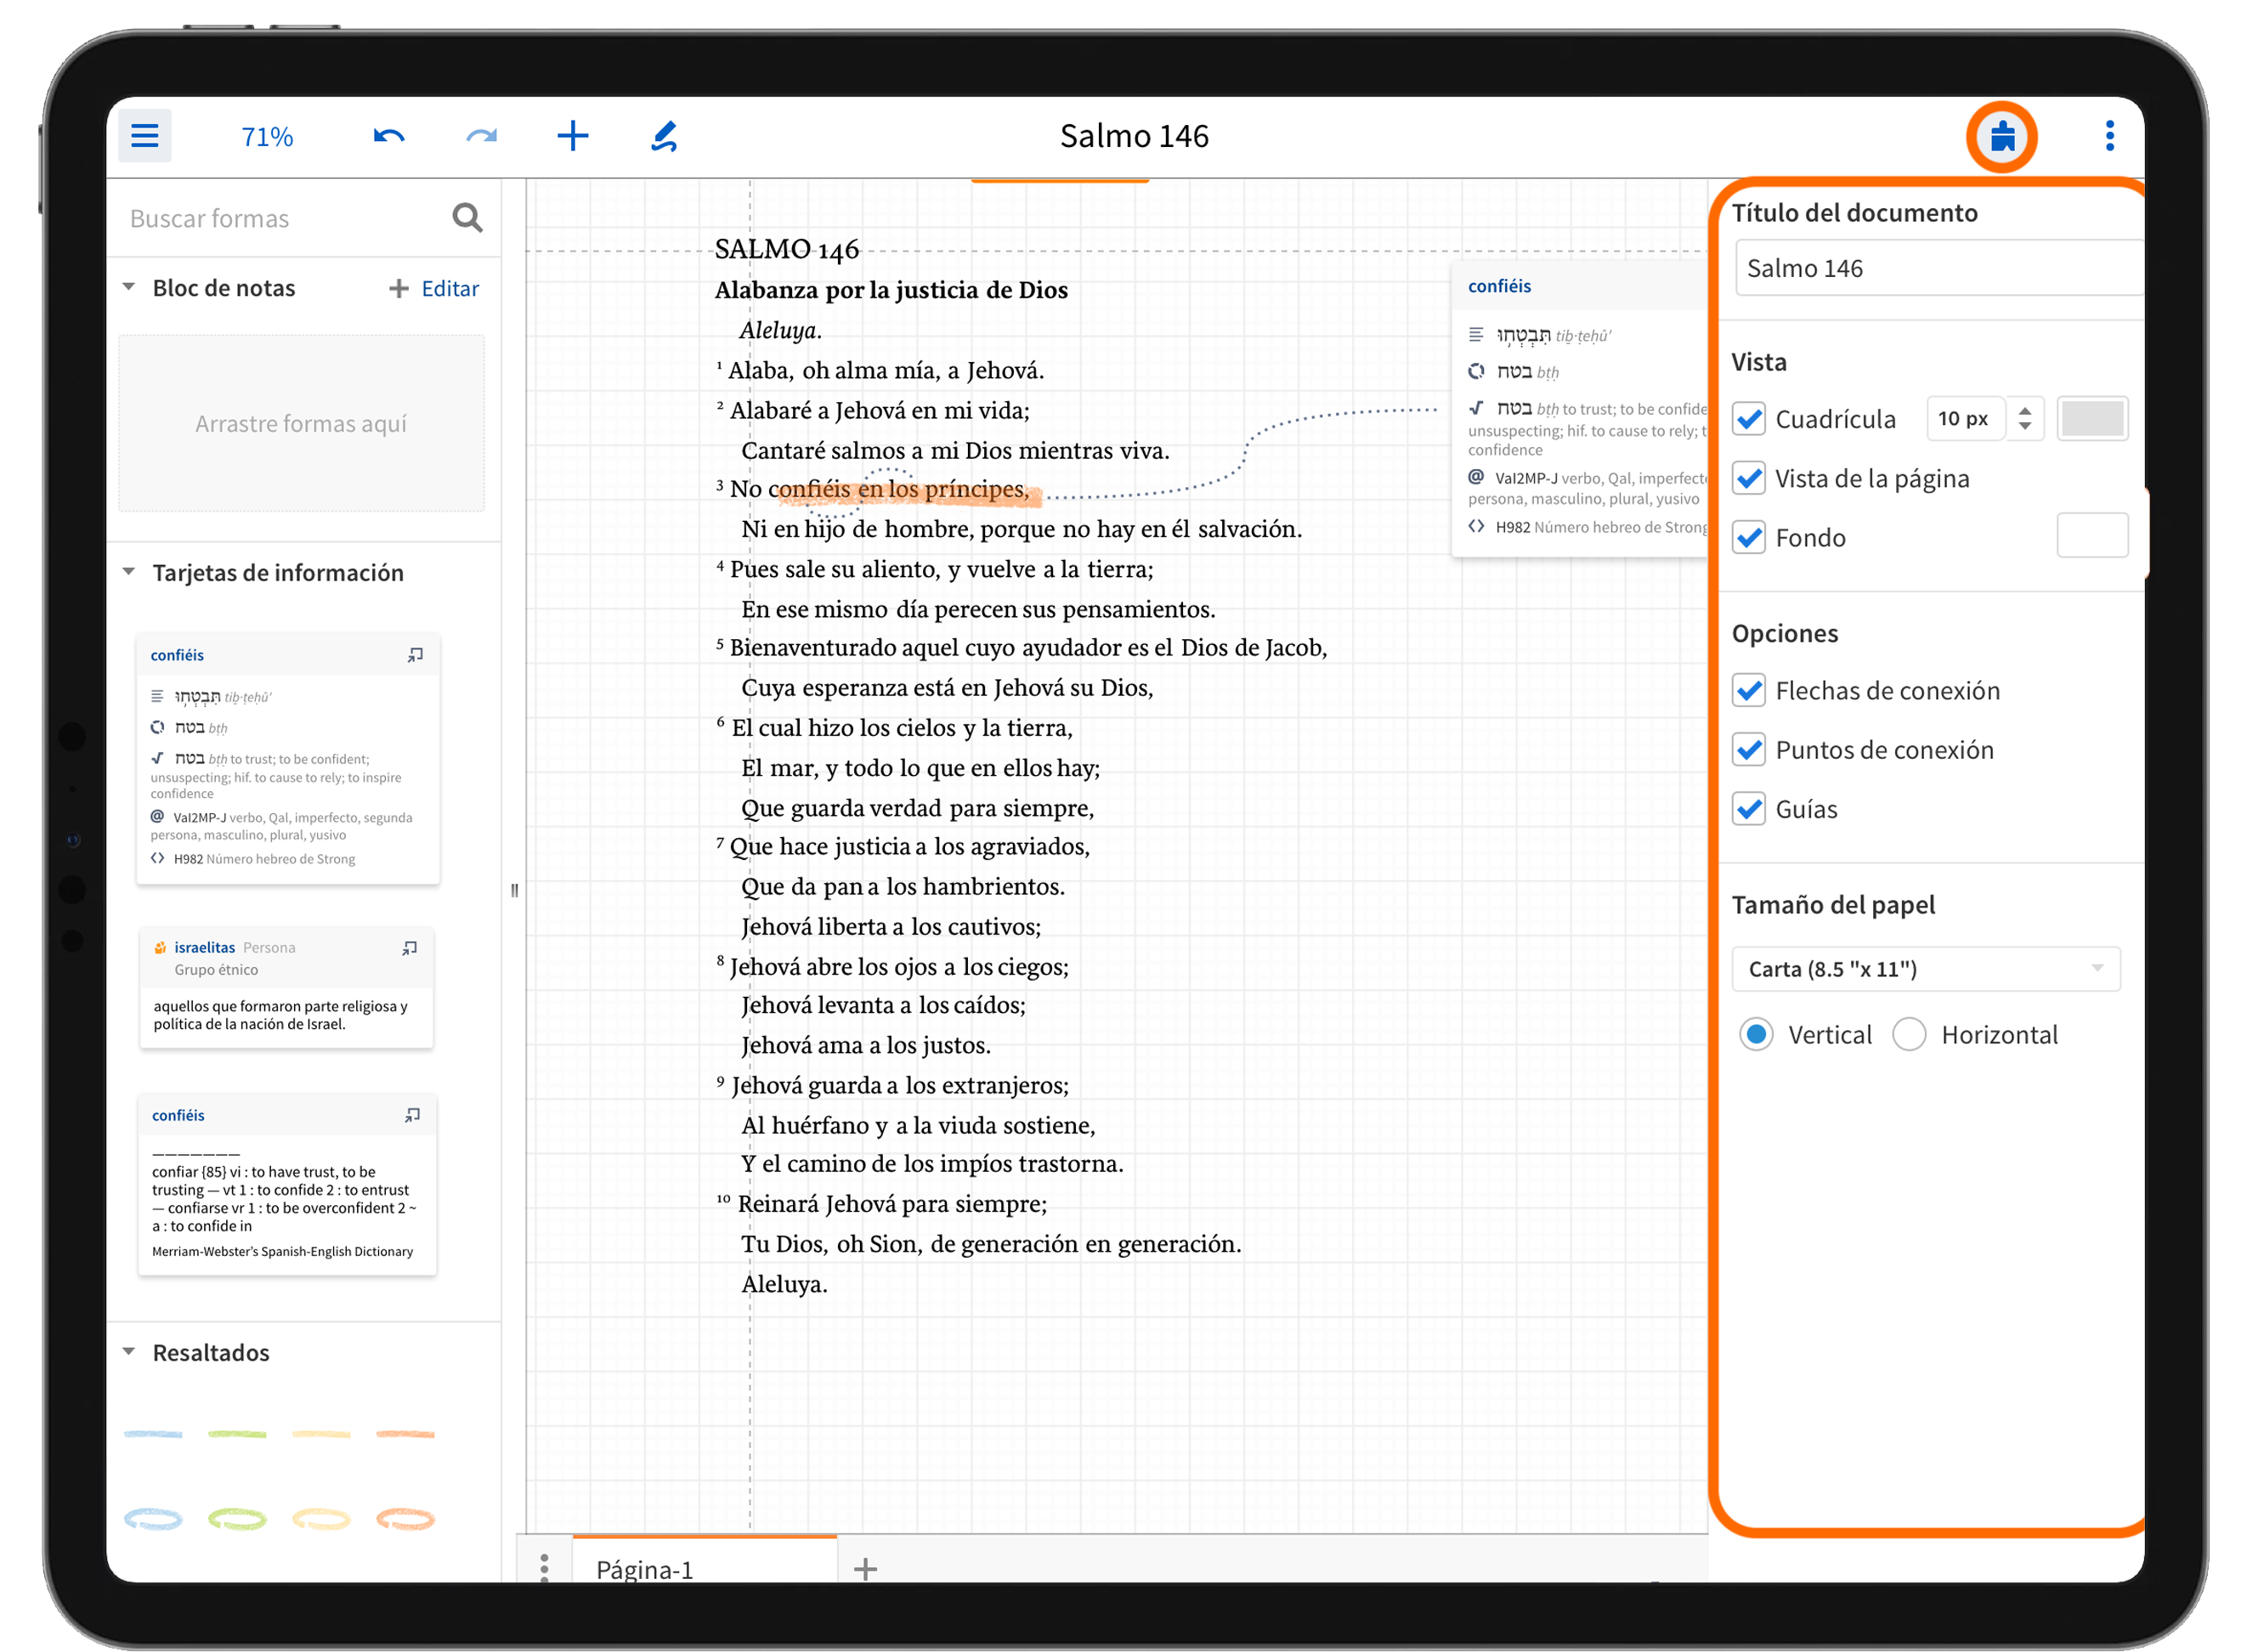Click confiéis title of dictionary card
This screenshot has height=1652, width=2264.
coord(178,1116)
